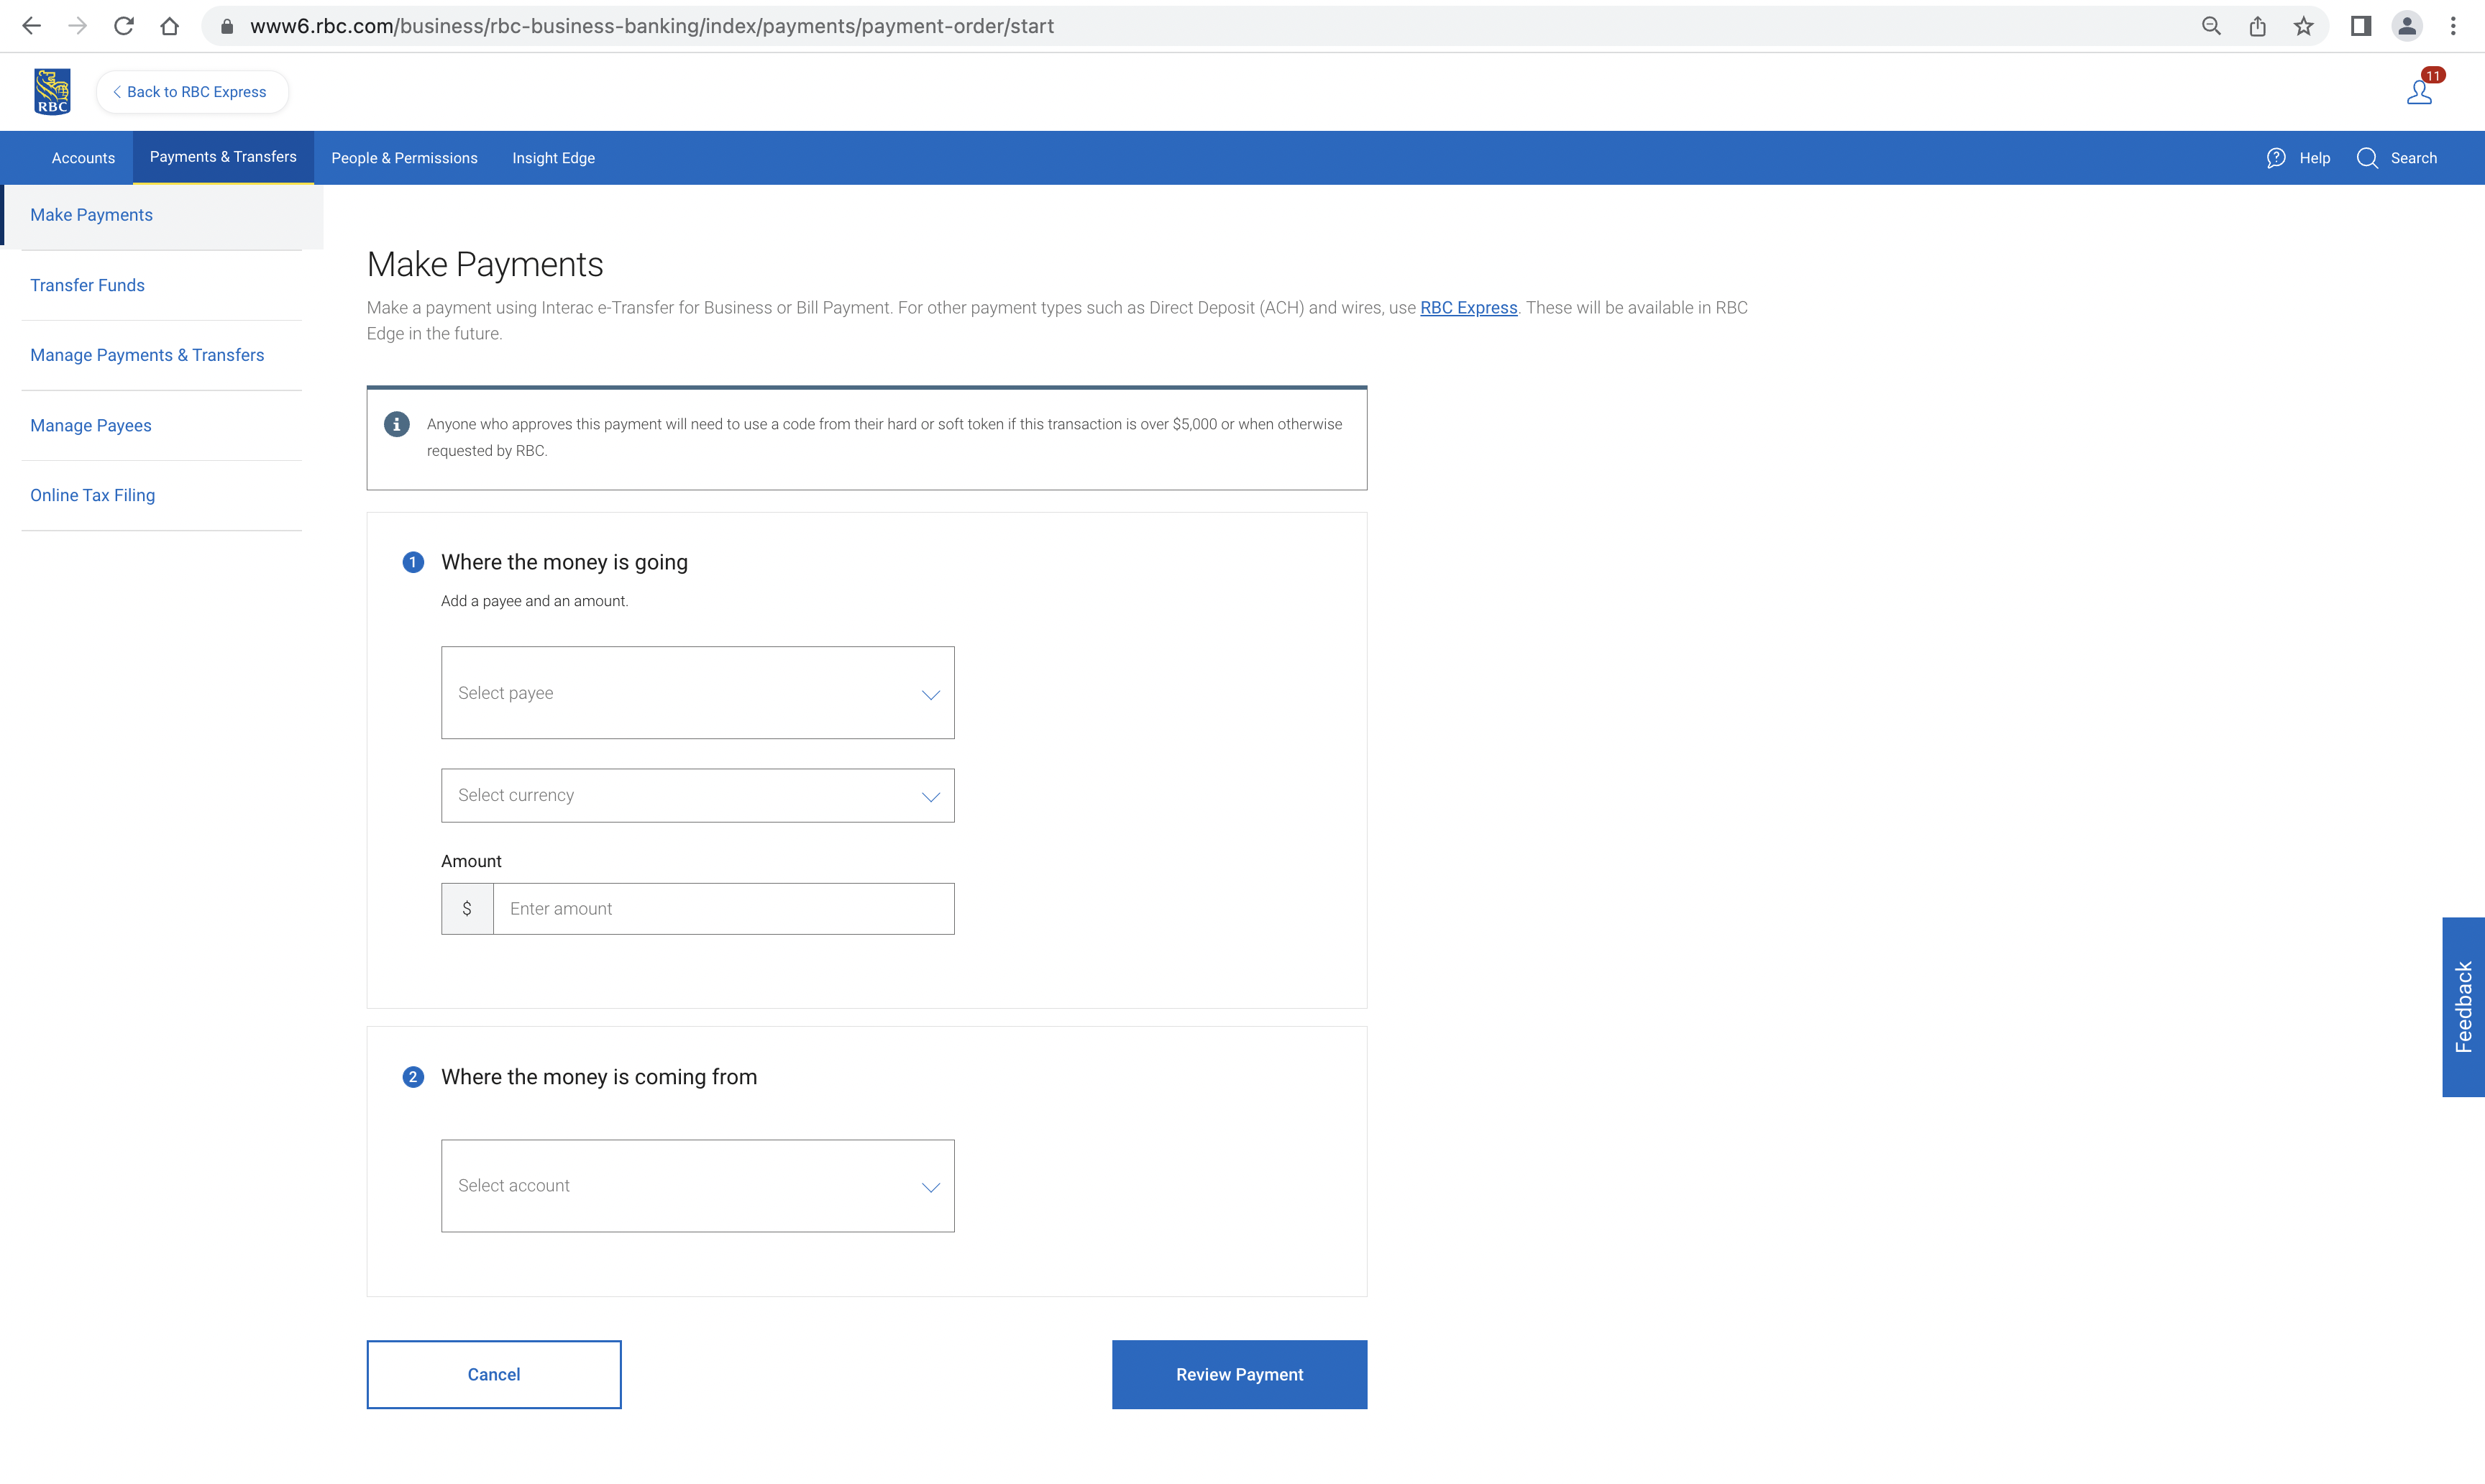Click the info icon in notice box
This screenshot has height=1484, width=2485.
[x=397, y=424]
